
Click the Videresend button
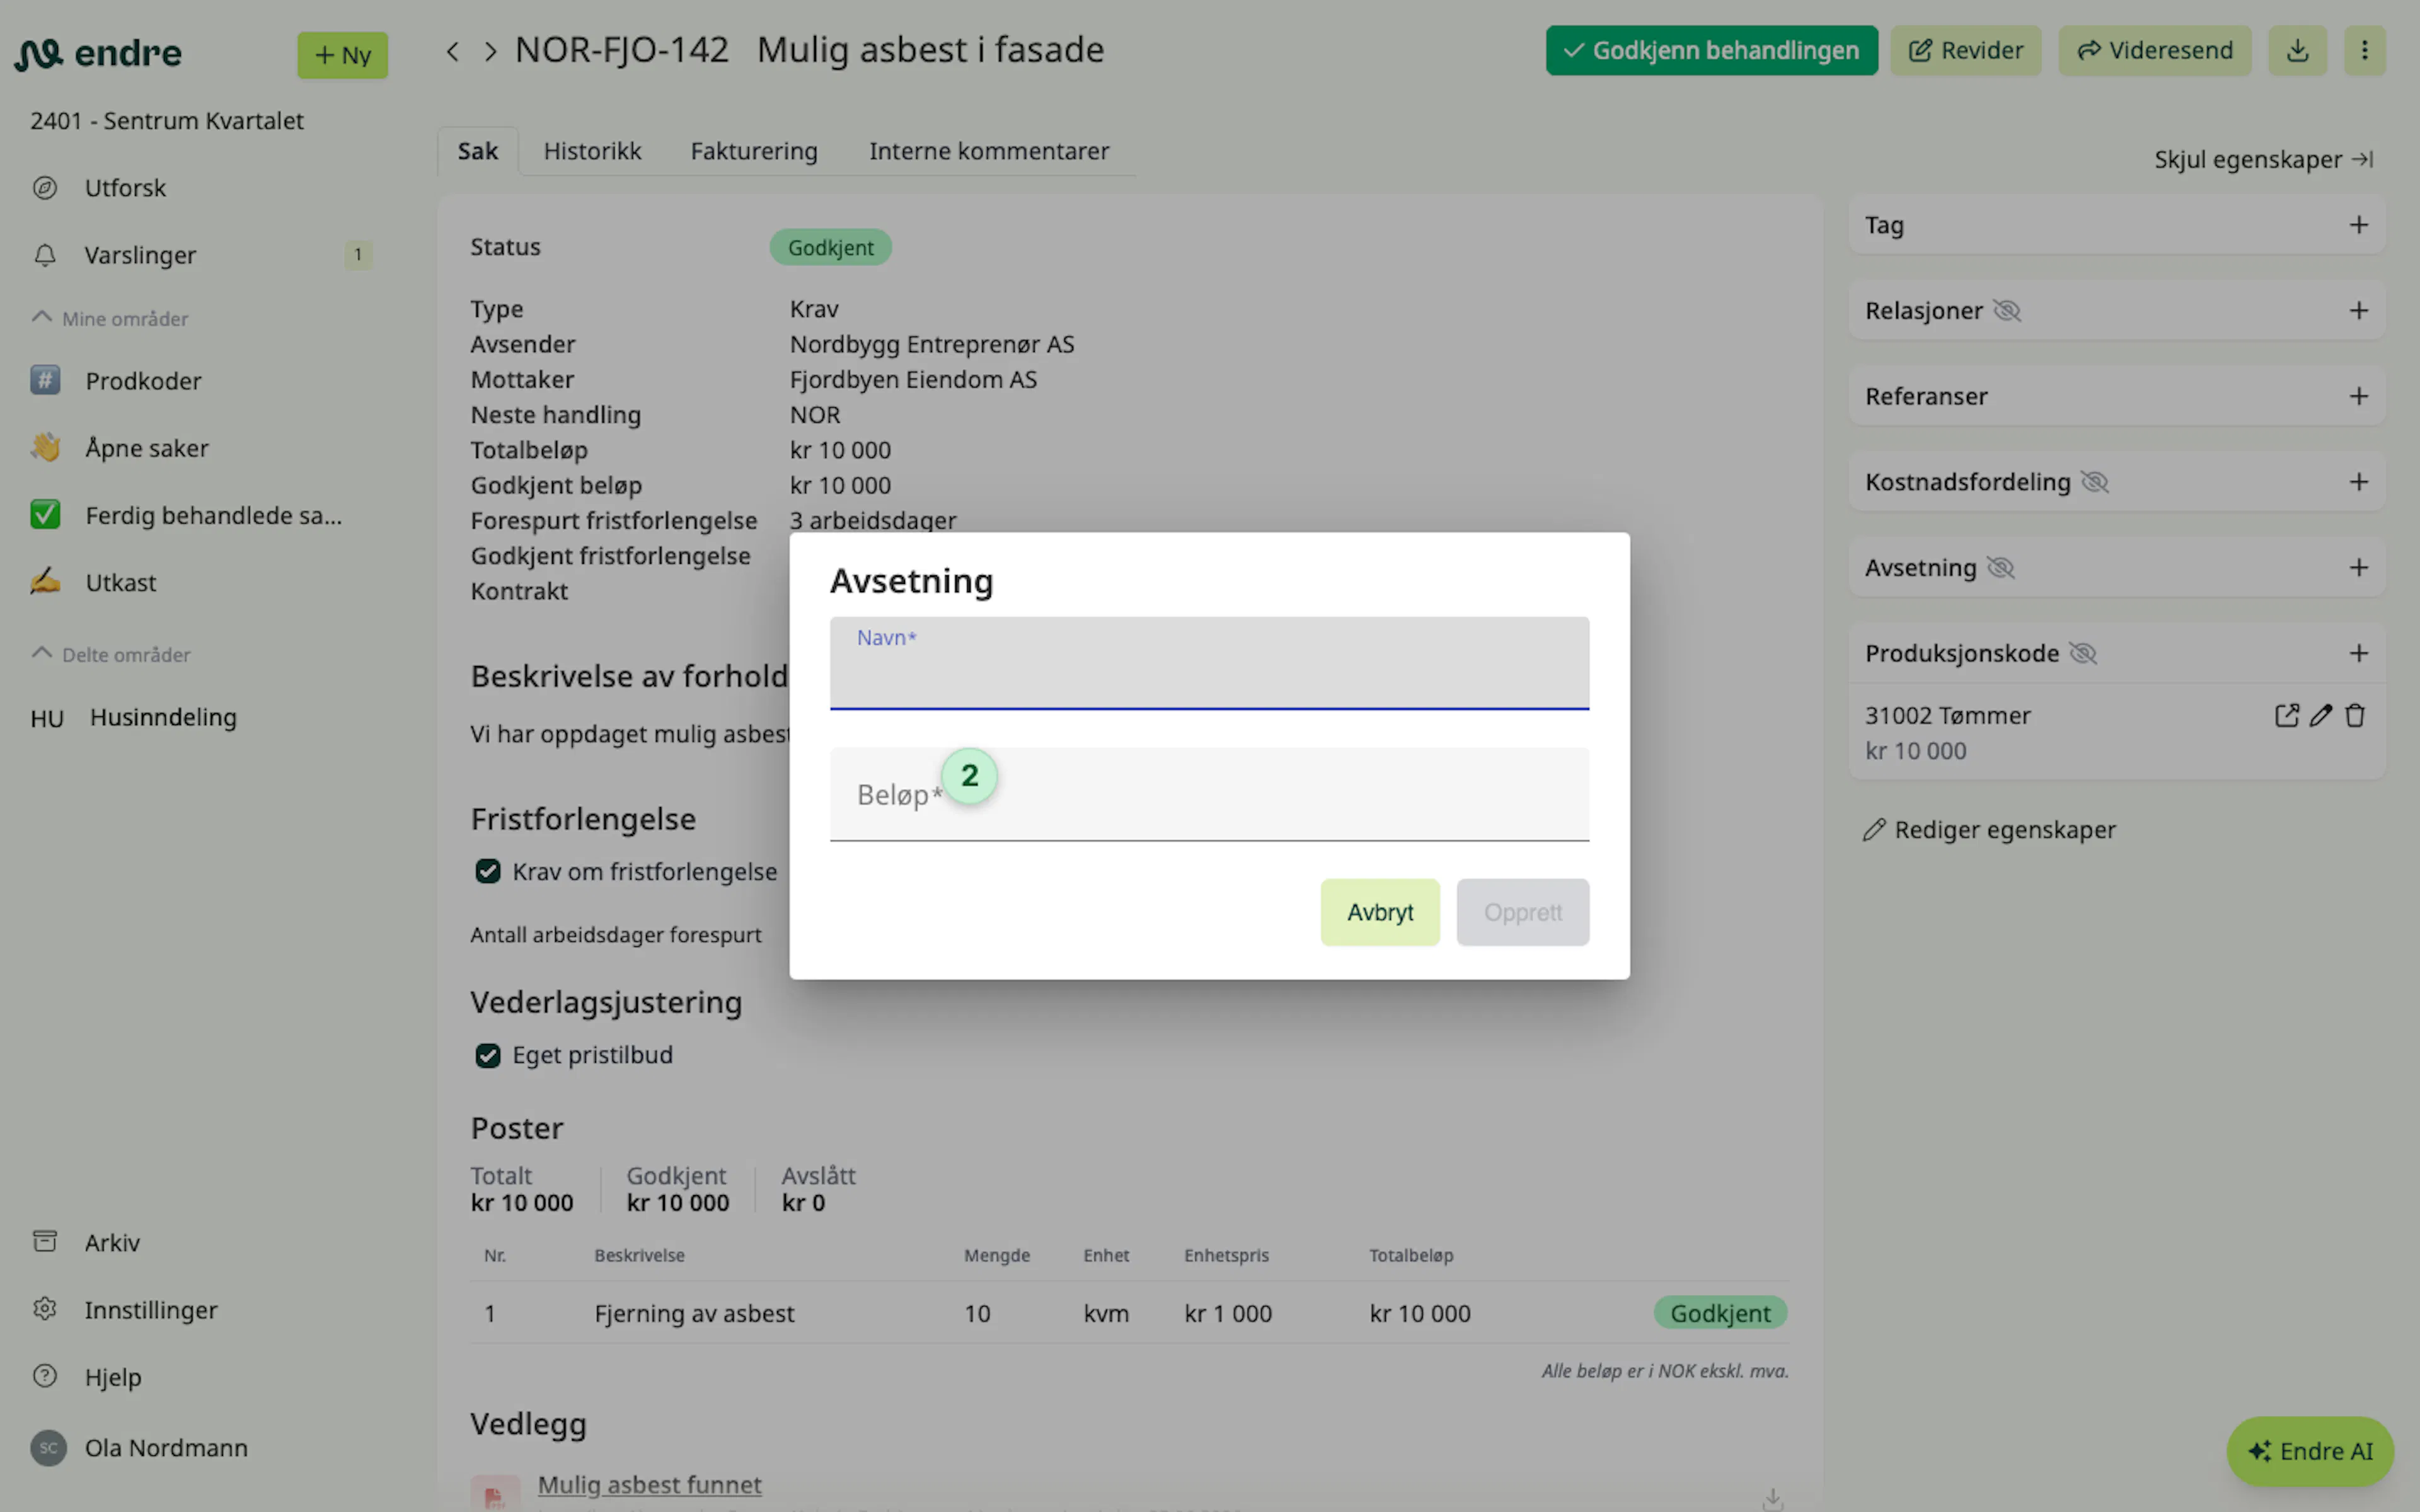pos(2154,50)
